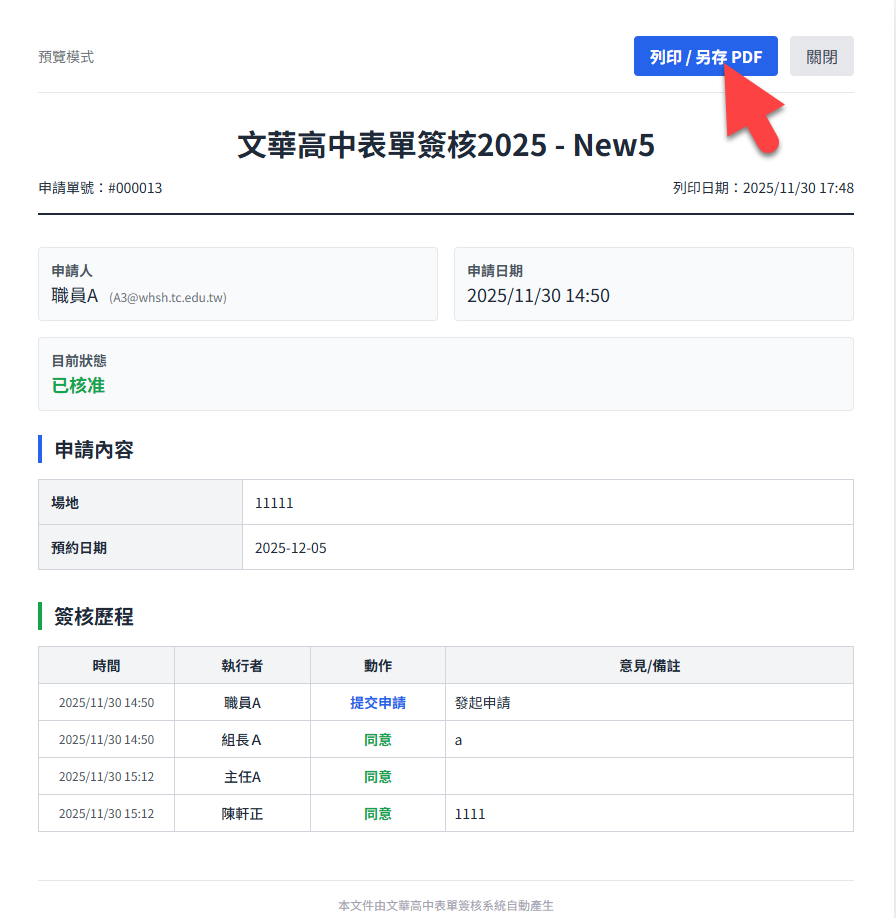Click the green 已核准 status text
The image size is (896, 918).
point(78,386)
